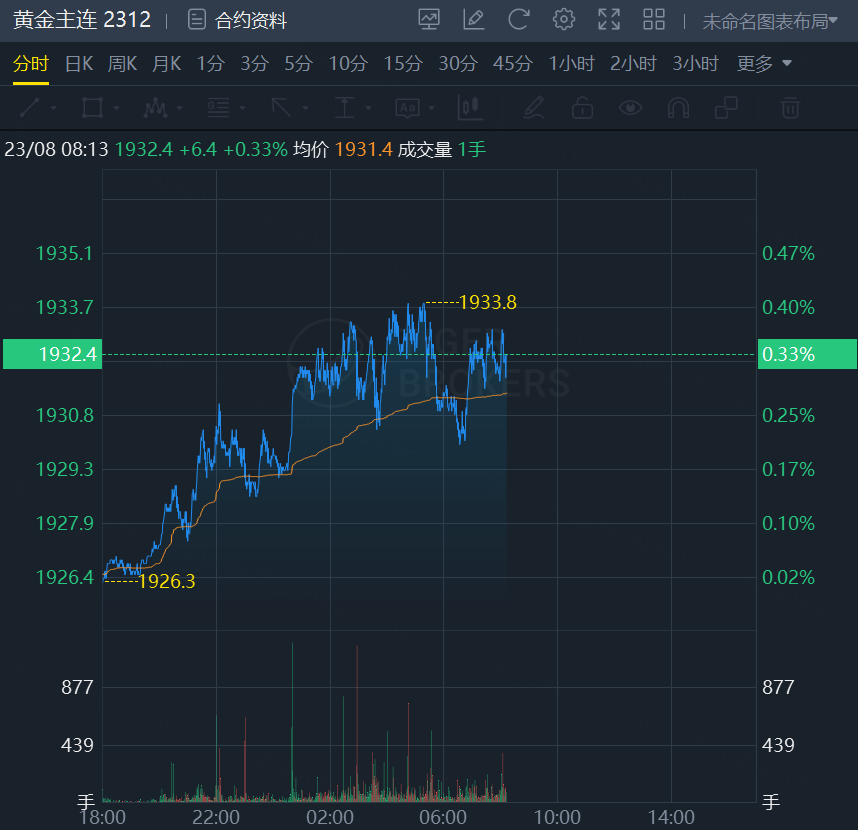
Task: Select the 3小时 interval
Action: click(695, 63)
